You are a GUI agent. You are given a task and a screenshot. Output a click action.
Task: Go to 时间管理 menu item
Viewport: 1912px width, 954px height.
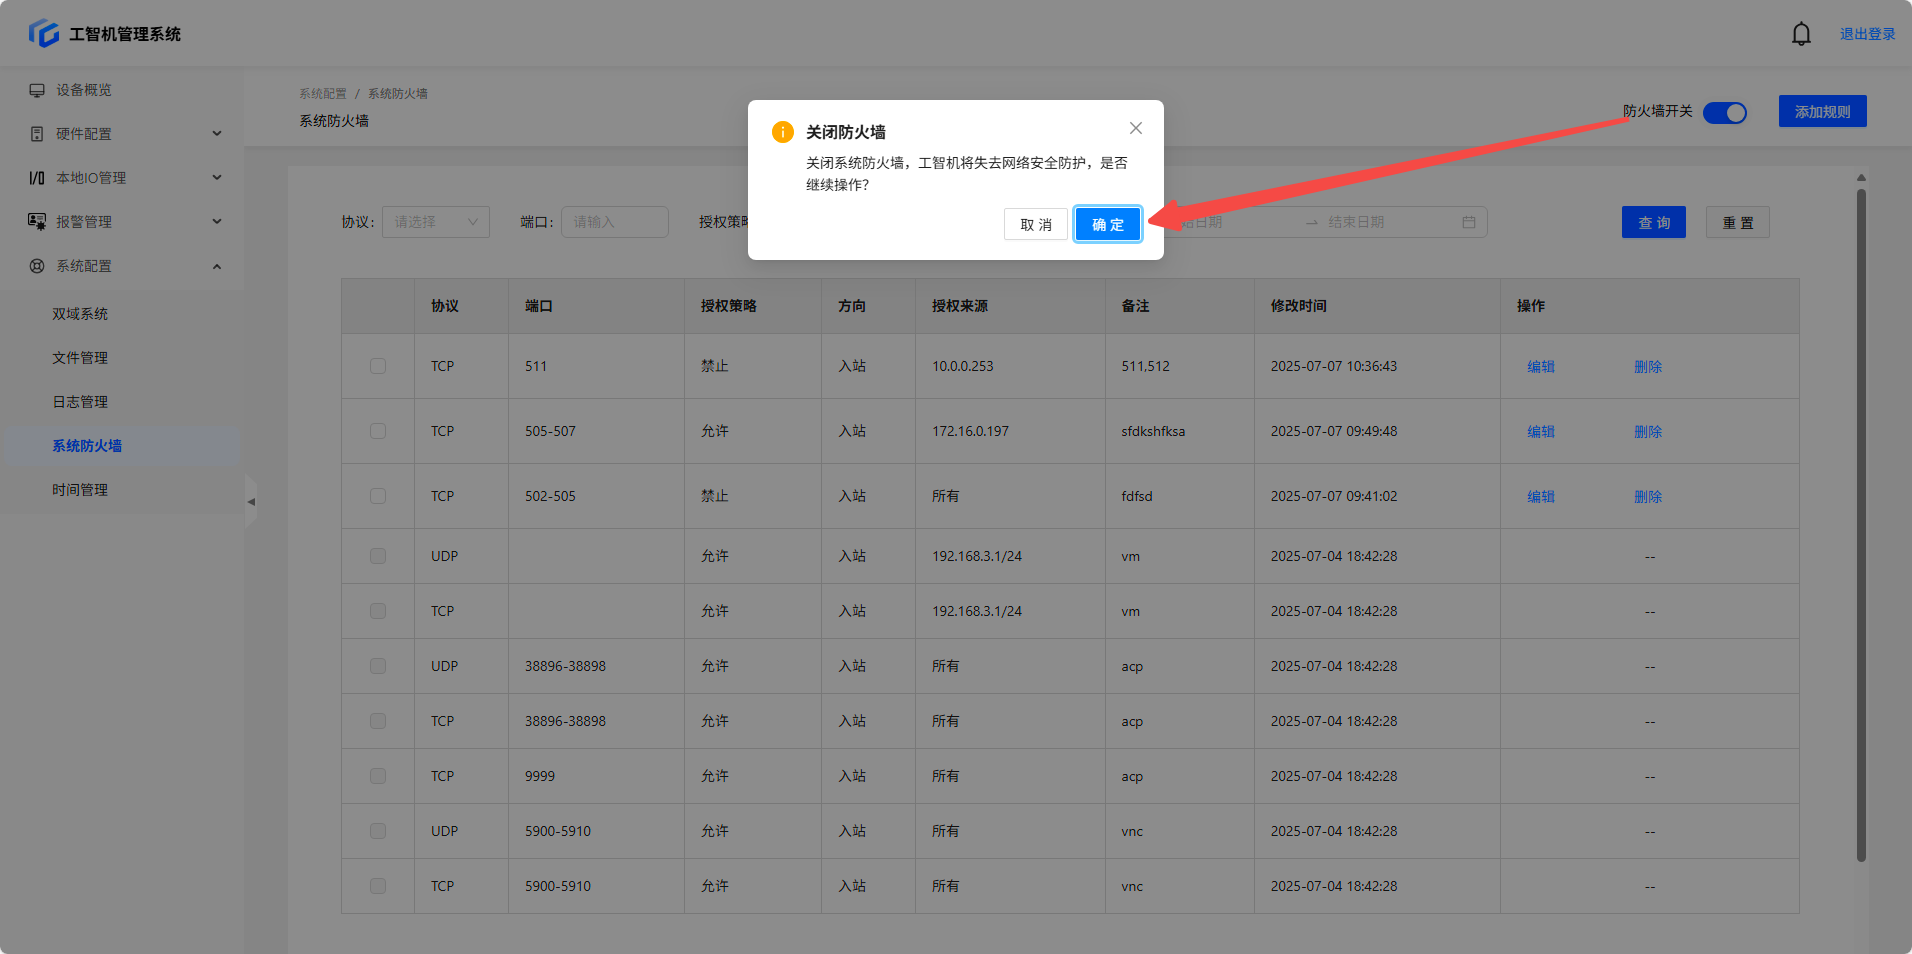[80, 490]
